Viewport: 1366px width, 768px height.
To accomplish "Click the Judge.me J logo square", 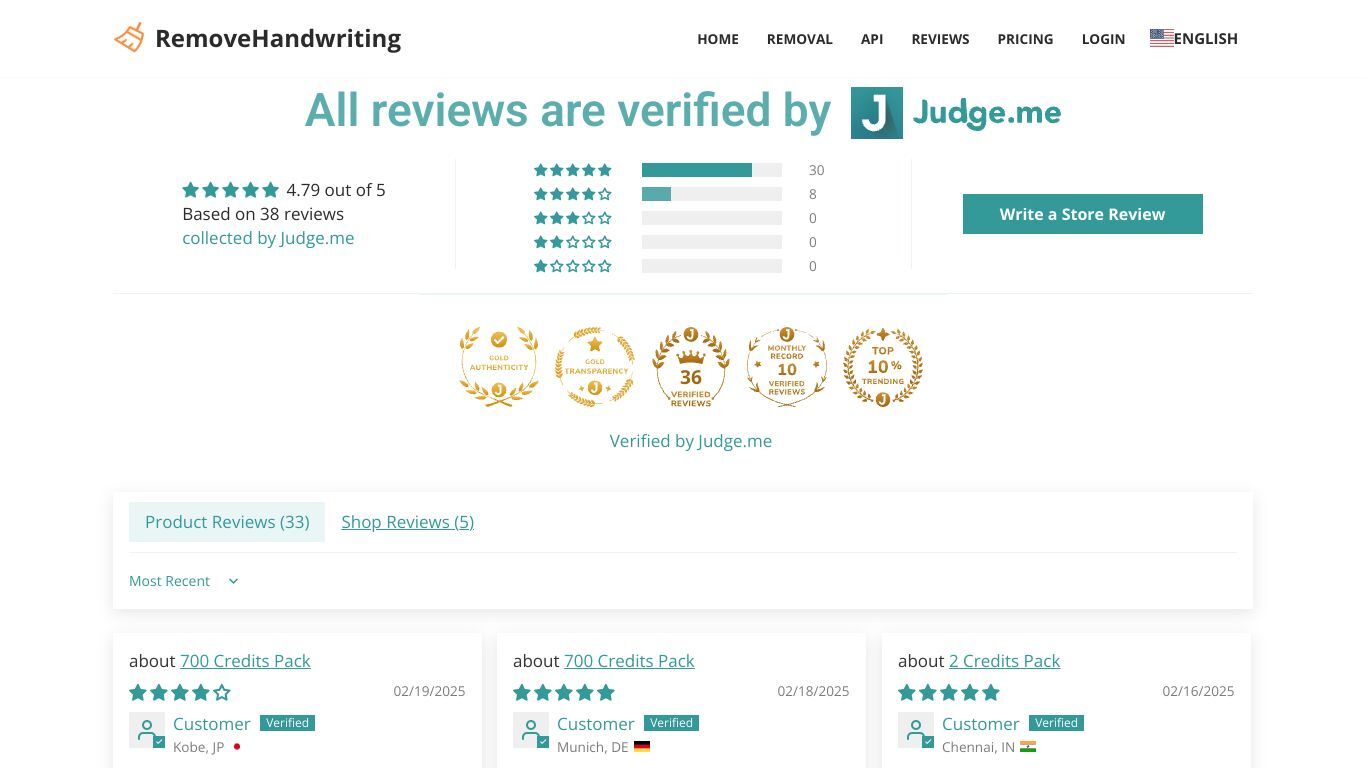I will [x=877, y=113].
